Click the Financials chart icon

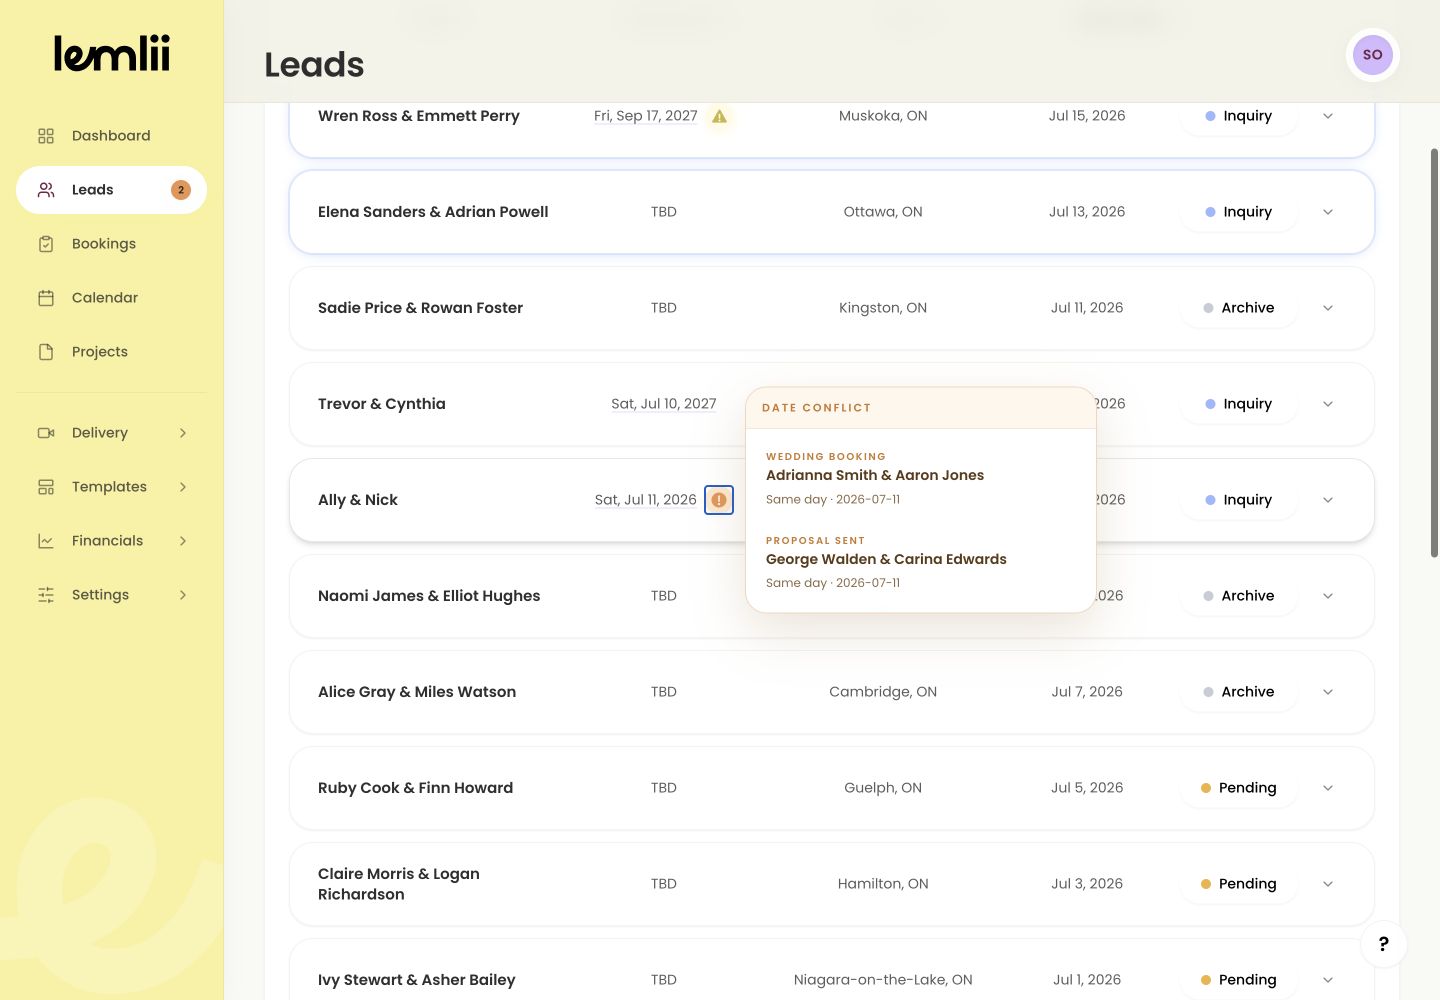click(x=46, y=541)
